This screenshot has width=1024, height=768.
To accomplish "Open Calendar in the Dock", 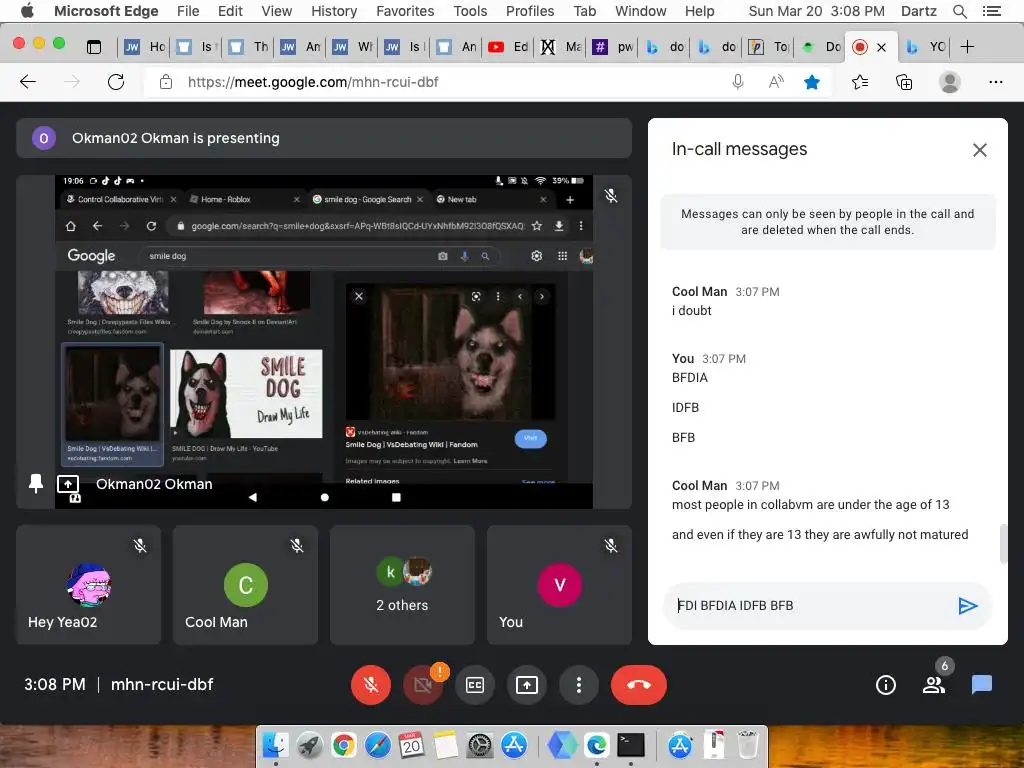I will (x=411, y=745).
